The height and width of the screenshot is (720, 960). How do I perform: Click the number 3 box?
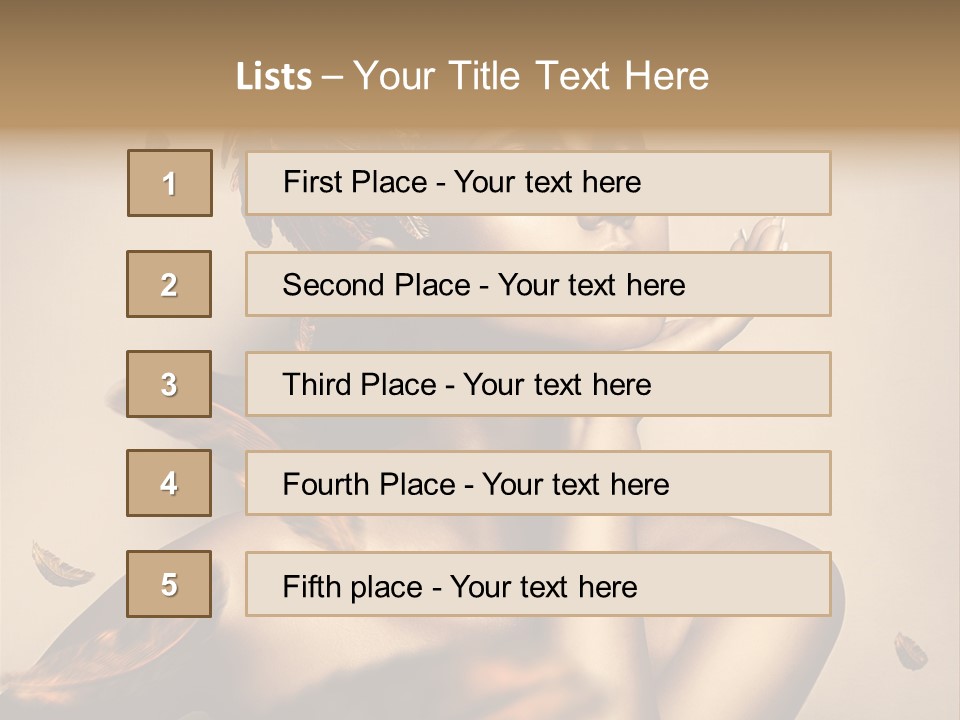click(x=169, y=384)
